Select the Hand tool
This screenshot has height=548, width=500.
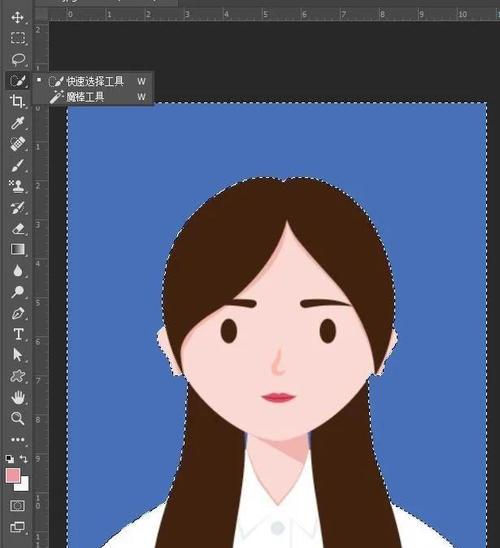pyautogui.click(x=18, y=398)
